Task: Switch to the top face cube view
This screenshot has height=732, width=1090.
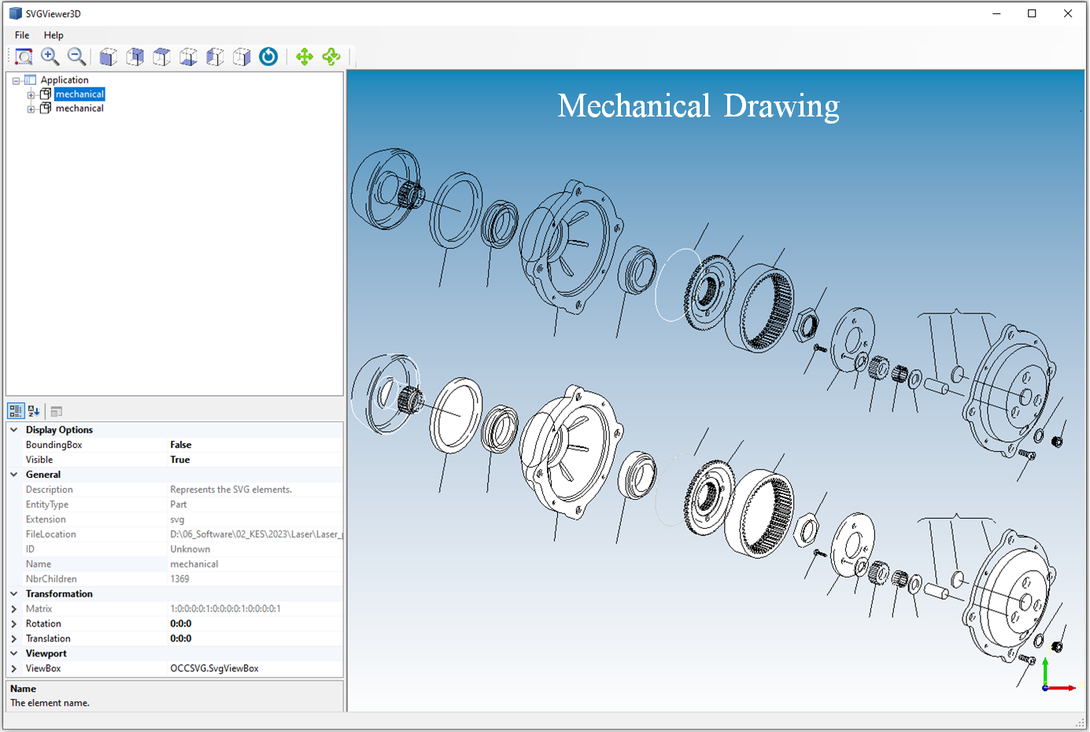Action: point(161,57)
